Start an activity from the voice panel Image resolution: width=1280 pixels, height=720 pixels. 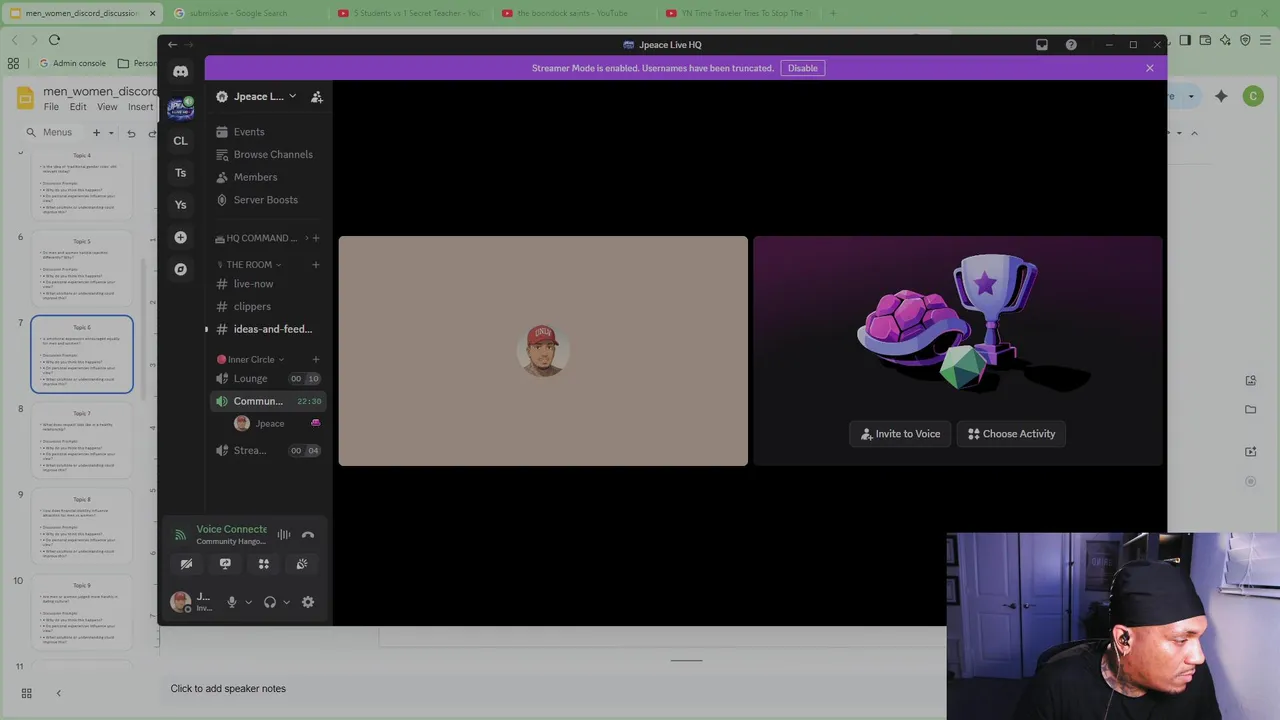264,564
